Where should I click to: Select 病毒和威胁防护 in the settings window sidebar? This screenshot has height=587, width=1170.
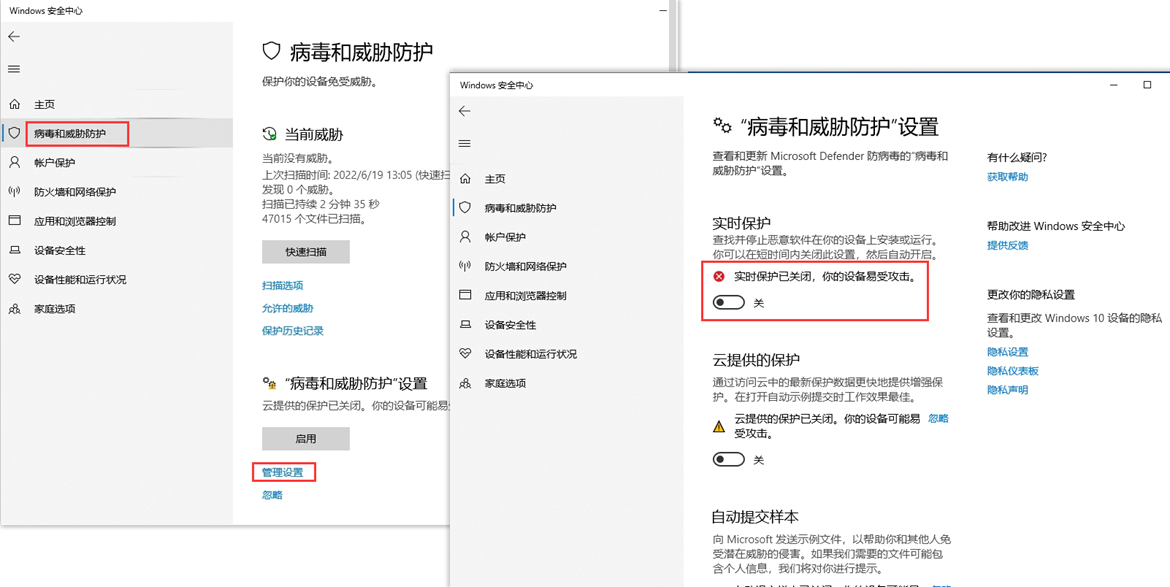[520, 208]
